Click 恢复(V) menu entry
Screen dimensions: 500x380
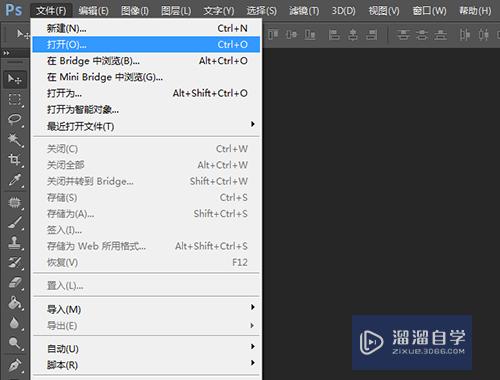click(146, 263)
